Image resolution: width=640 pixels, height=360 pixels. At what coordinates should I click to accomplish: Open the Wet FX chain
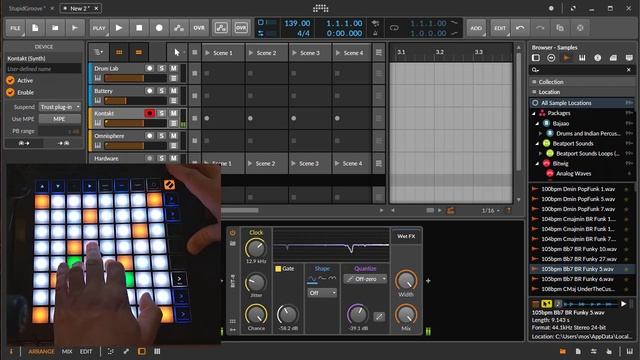(x=406, y=236)
